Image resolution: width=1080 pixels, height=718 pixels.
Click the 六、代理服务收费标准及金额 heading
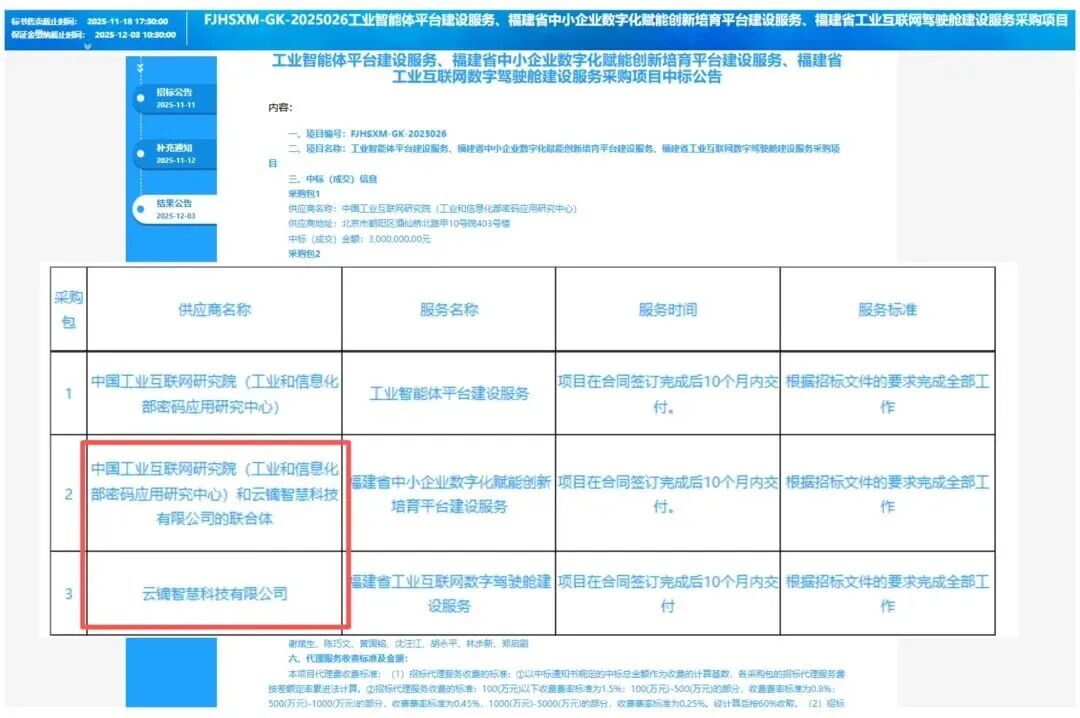click(x=348, y=659)
